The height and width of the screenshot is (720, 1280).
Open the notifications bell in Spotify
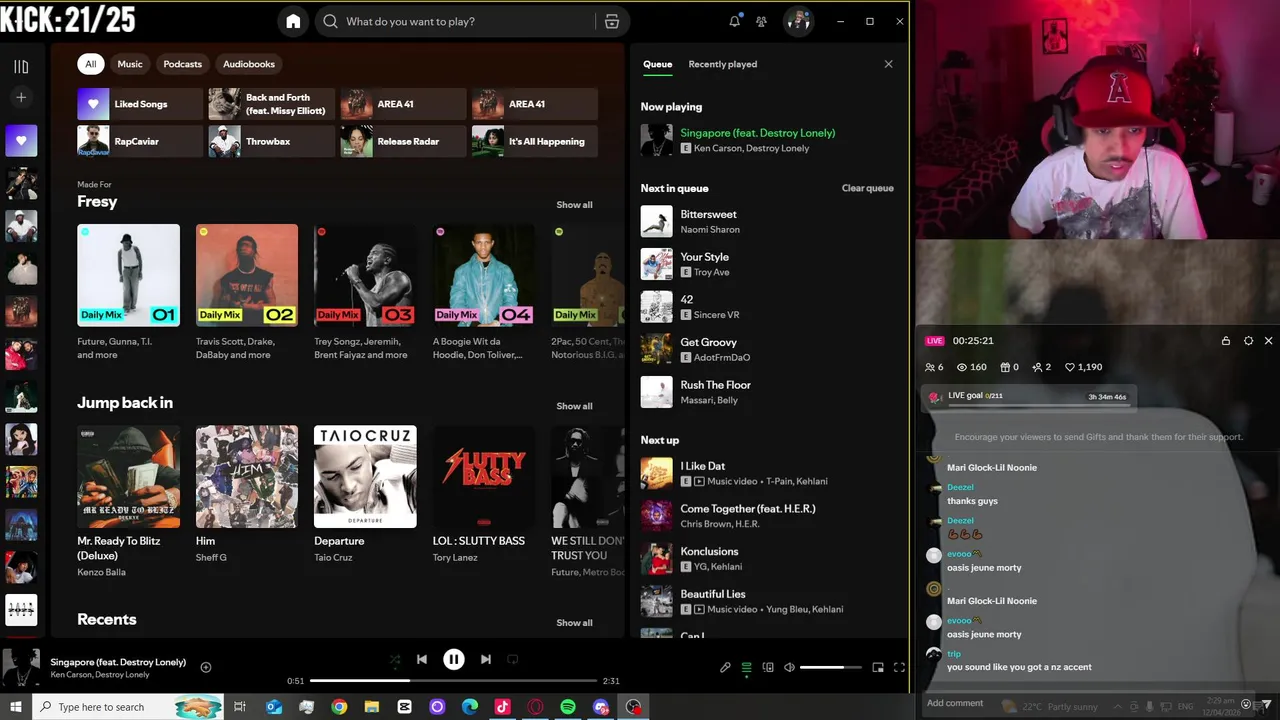(x=735, y=21)
